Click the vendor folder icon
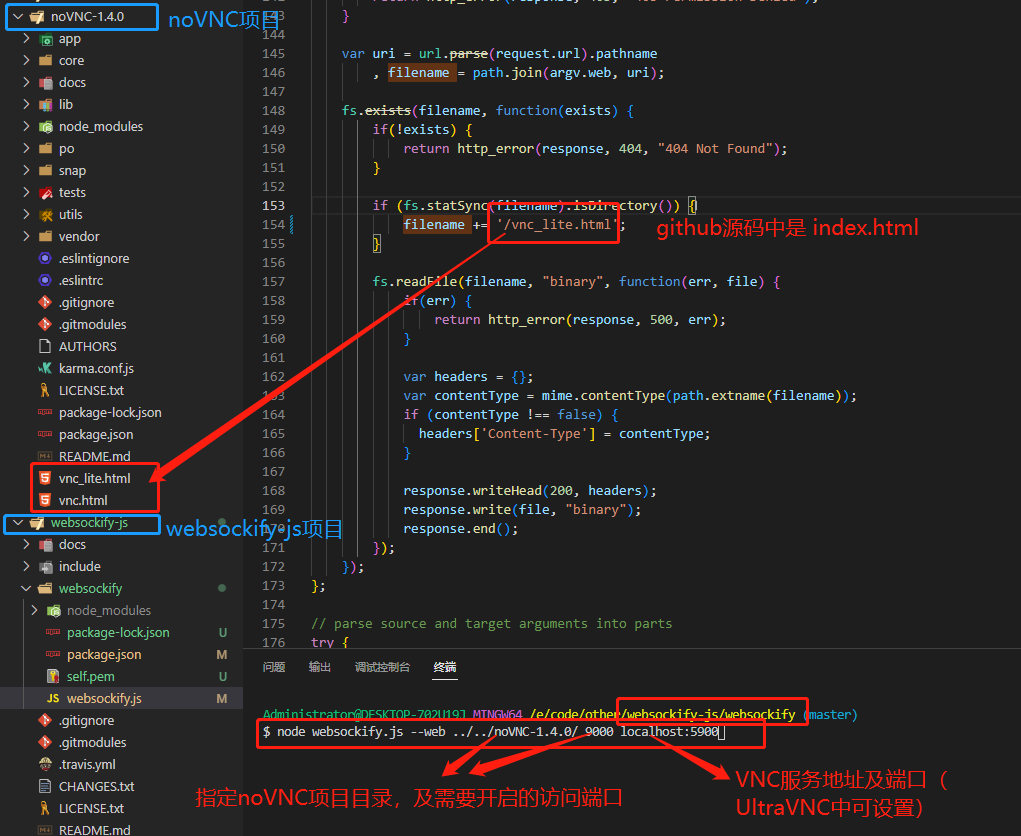 click(46, 236)
